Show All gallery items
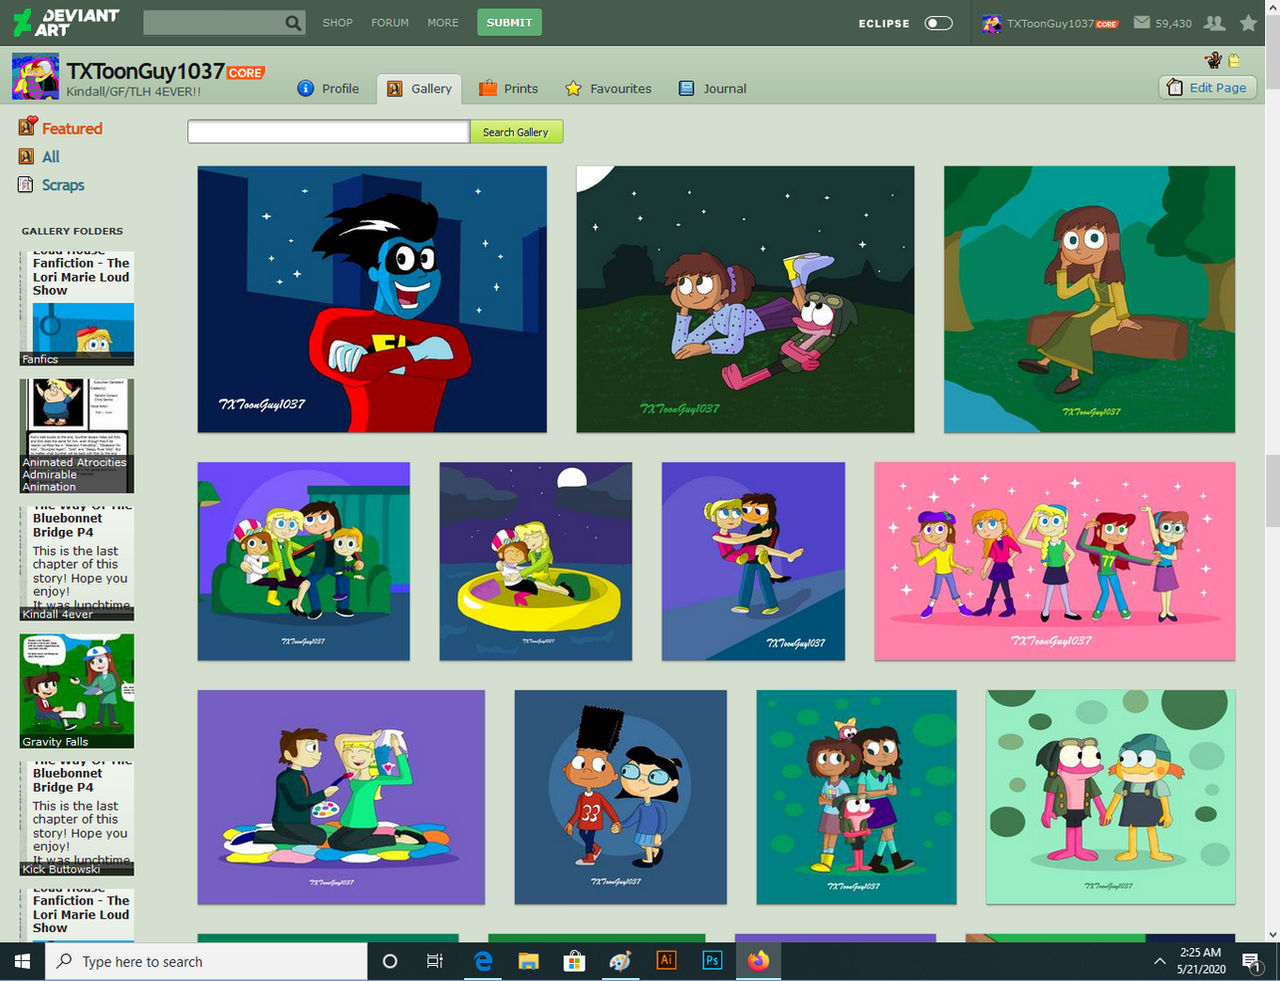 (x=40, y=156)
